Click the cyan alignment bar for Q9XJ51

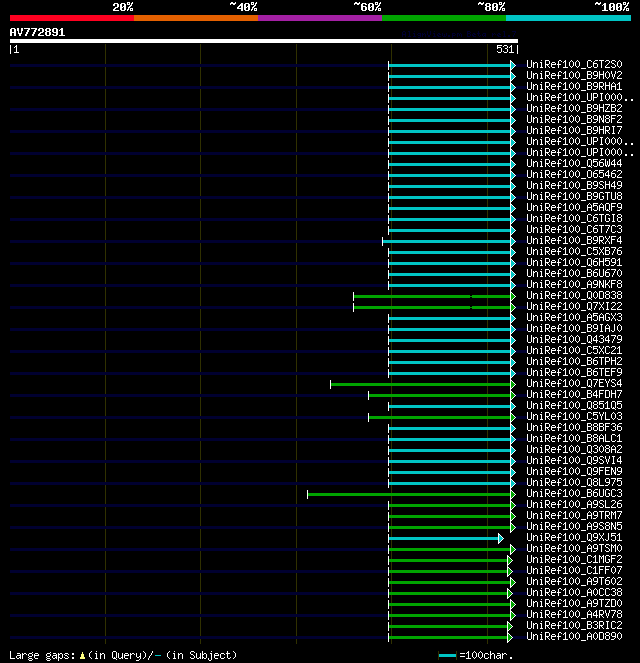click(443, 538)
